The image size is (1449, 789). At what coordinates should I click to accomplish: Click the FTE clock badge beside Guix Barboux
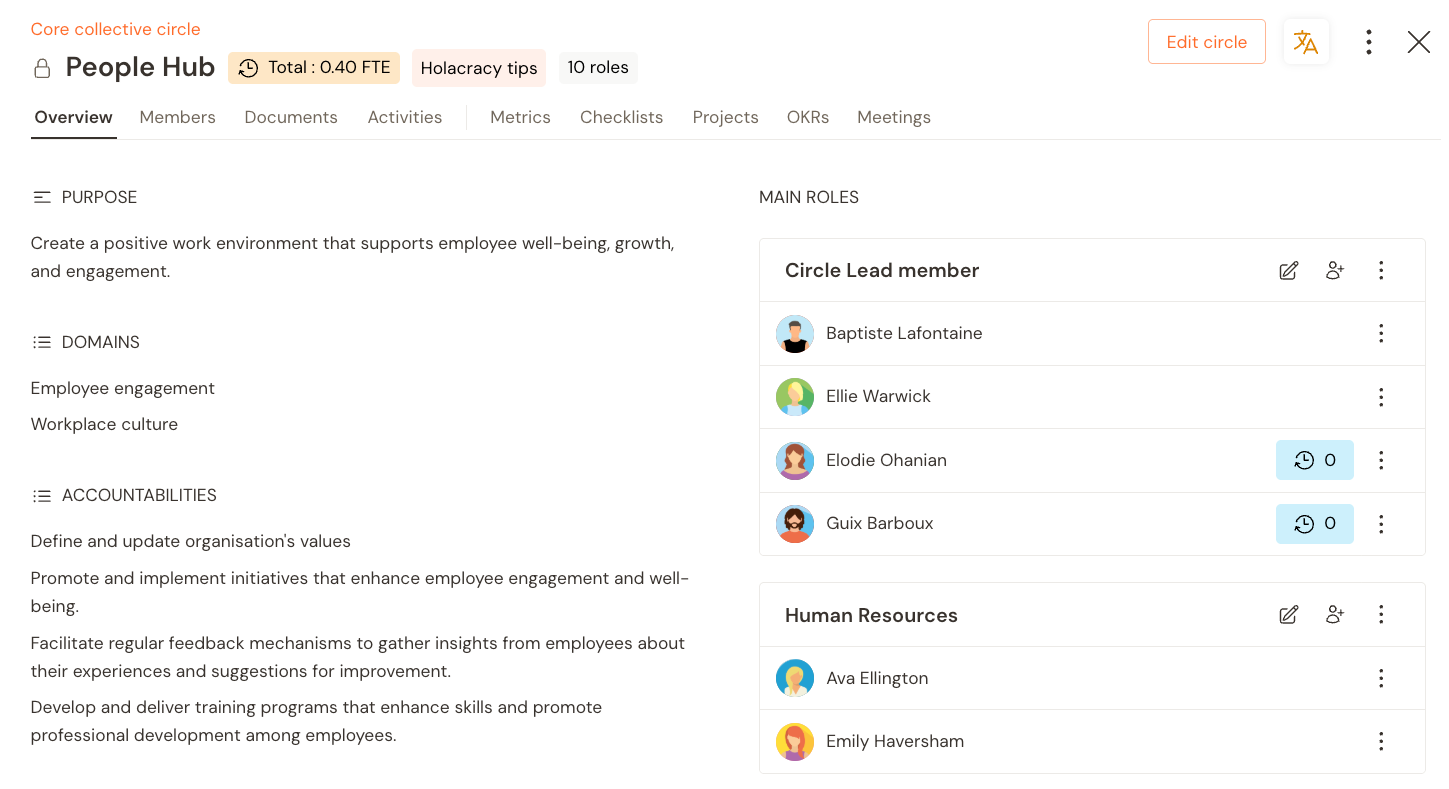(1314, 523)
